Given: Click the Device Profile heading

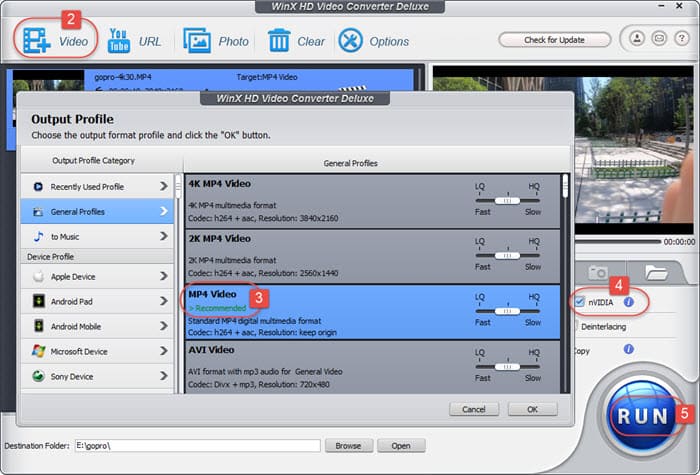Looking at the screenshot, I should (50, 257).
